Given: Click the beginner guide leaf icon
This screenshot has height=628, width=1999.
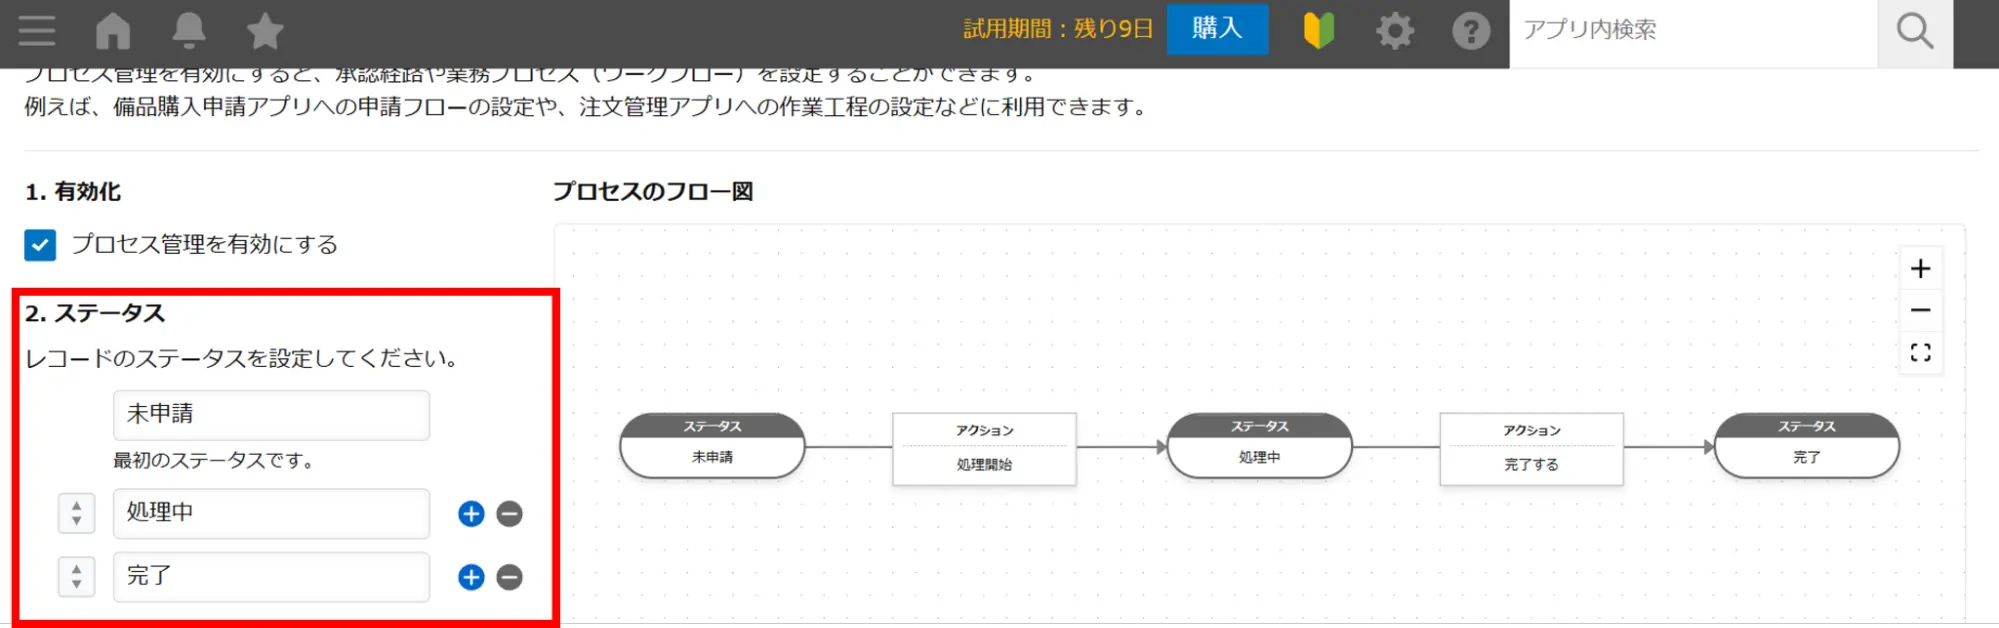Looking at the screenshot, I should pyautogui.click(x=1319, y=31).
